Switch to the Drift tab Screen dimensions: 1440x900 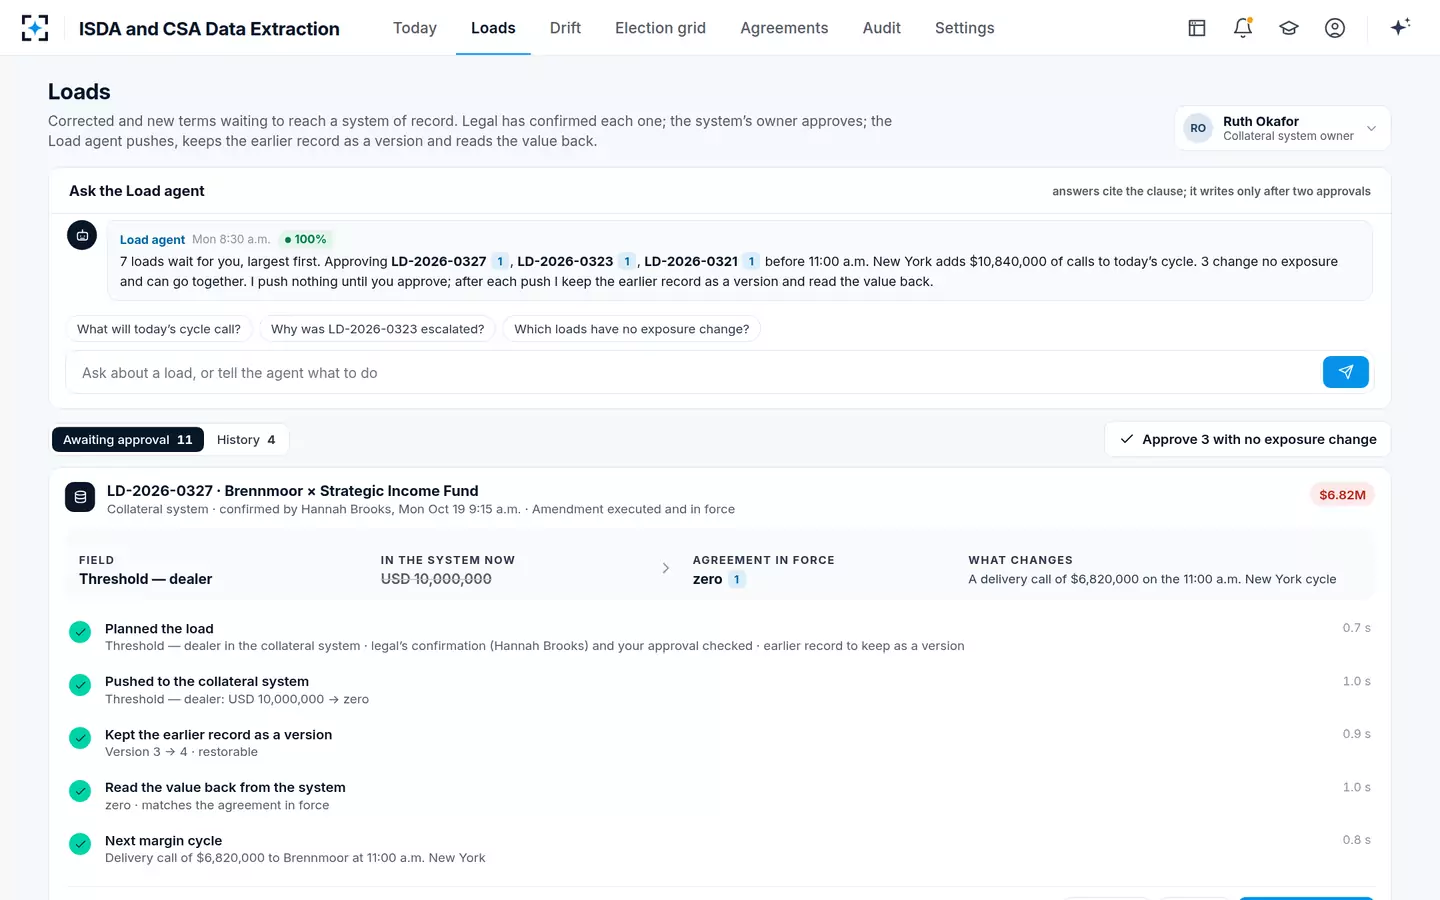click(565, 28)
